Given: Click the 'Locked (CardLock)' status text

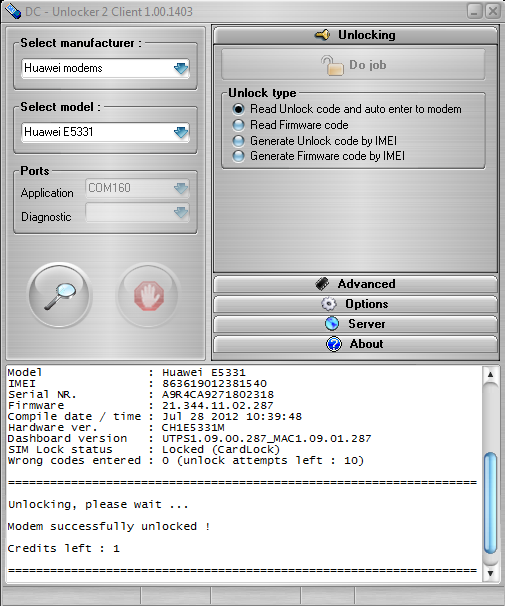Looking at the screenshot, I should (x=221, y=449).
